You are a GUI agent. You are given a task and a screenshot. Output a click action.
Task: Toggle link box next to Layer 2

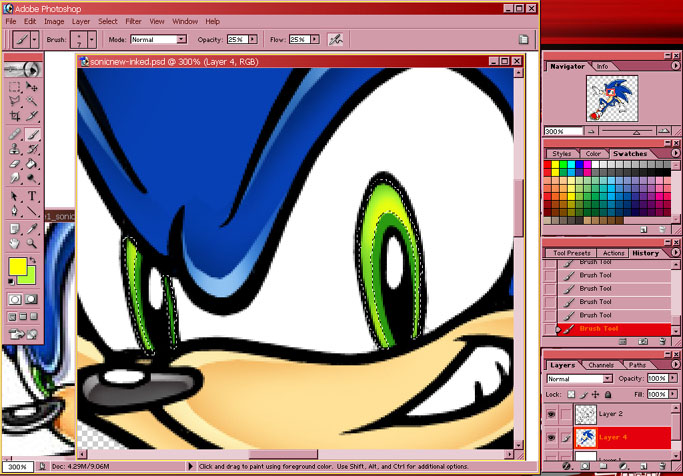coord(565,414)
